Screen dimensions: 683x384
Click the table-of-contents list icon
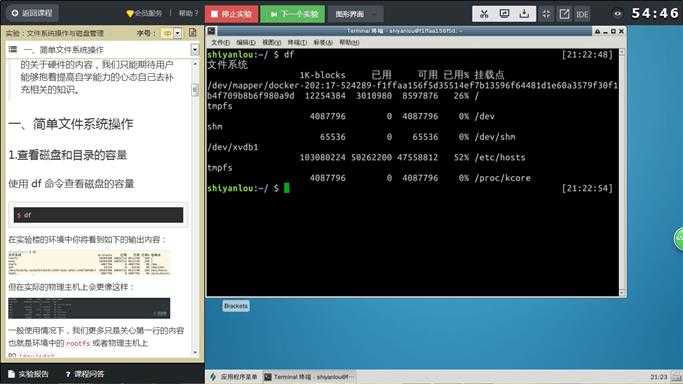pyautogui.click(x=13, y=49)
